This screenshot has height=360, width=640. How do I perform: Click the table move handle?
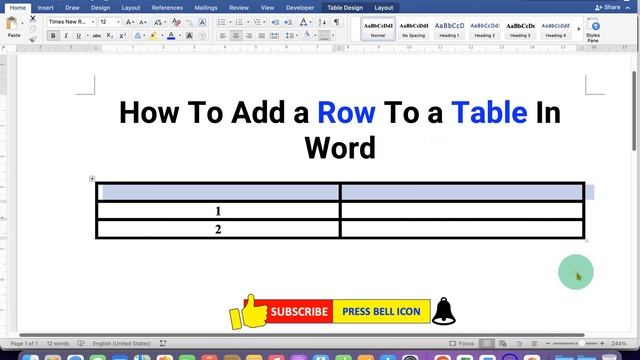[92, 178]
